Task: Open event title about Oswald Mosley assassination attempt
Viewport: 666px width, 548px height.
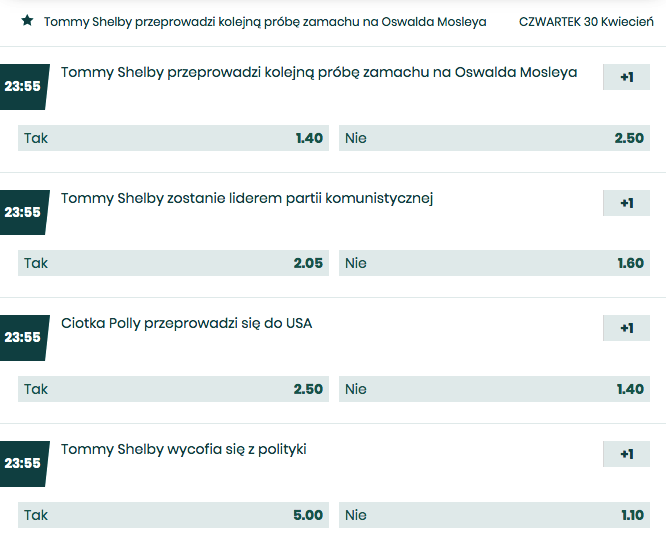Action: click(x=319, y=72)
